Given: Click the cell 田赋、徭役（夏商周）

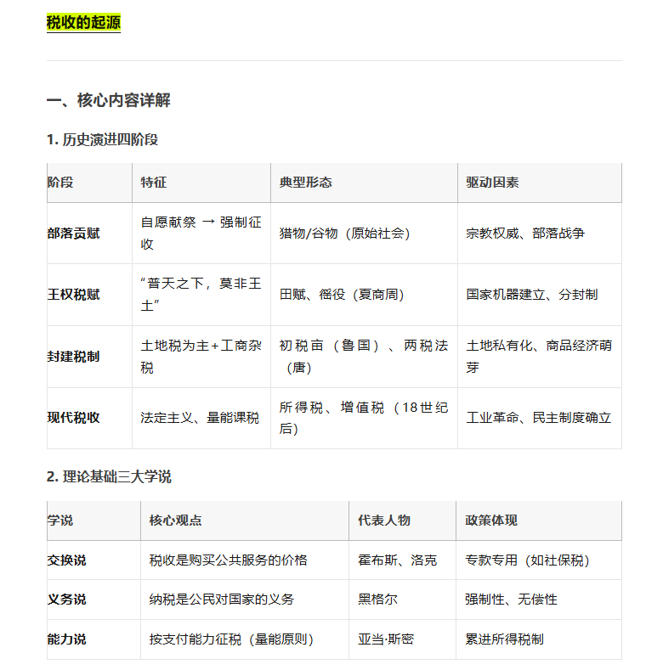Looking at the screenshot, I should tap(341, 295).
